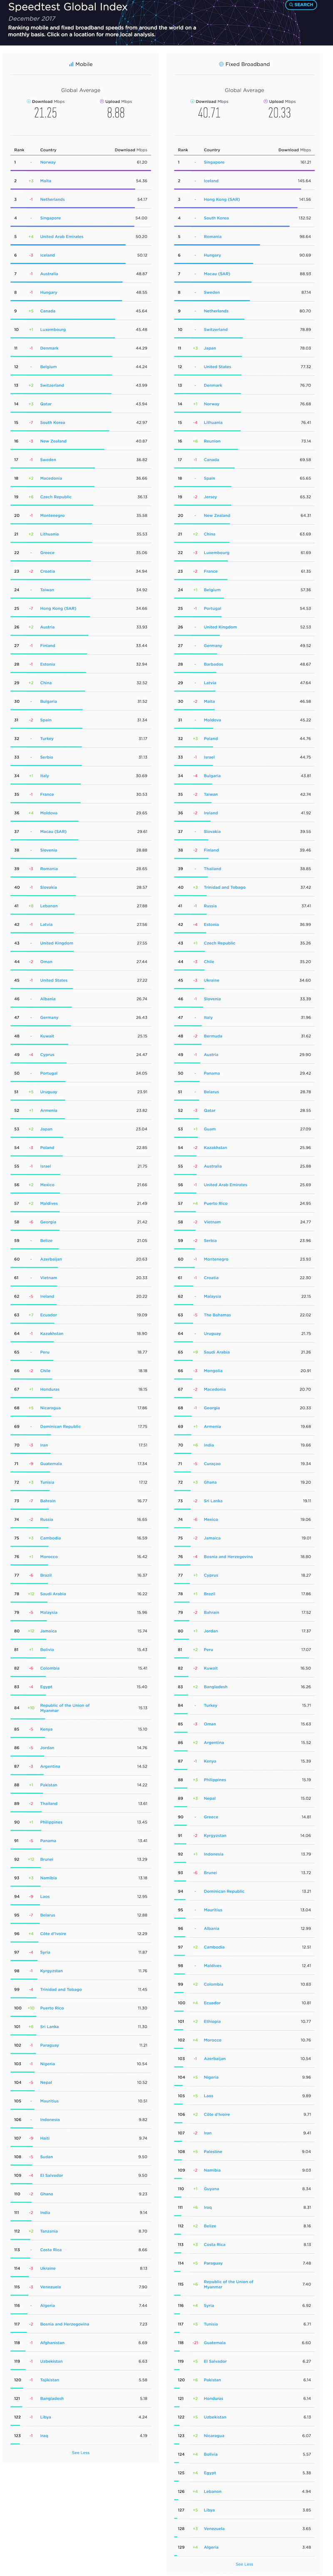Click the Fixed Broadband Upload Mbps icon
This screenshot has height=2576, width=333.
point(265,101)
